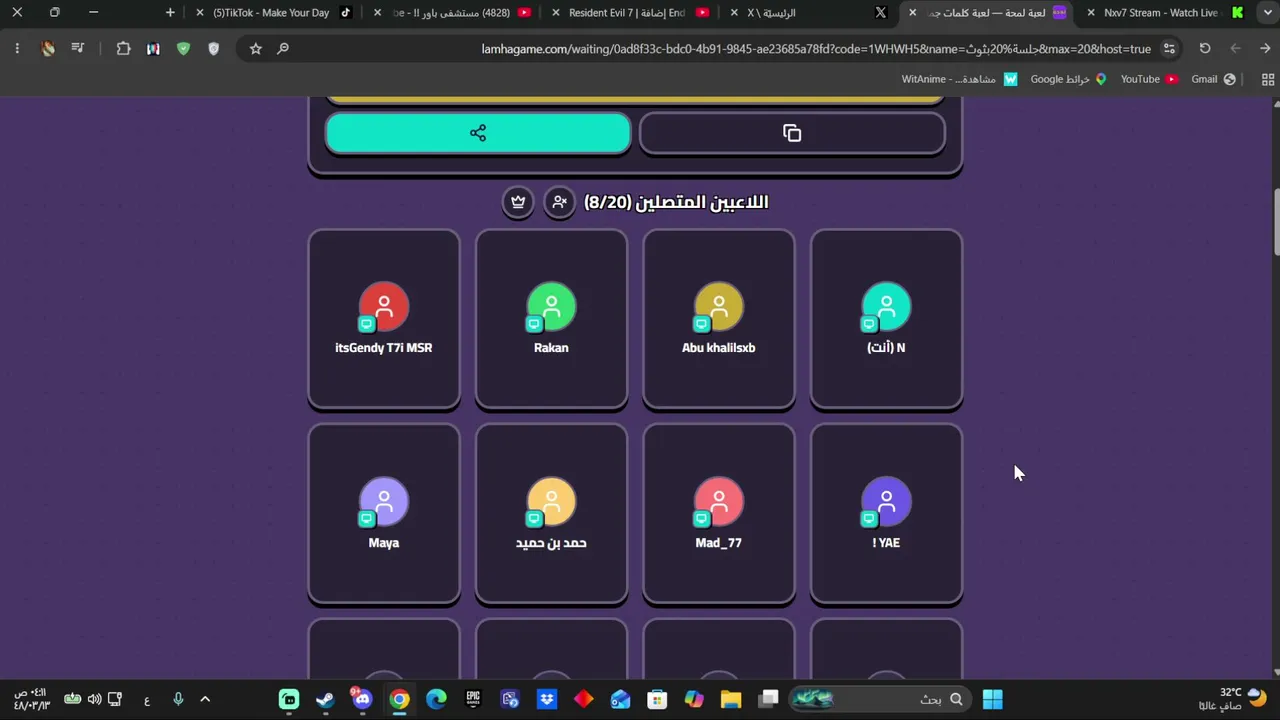Open Microsoft Edge from the taskbar

click(436, 699)
